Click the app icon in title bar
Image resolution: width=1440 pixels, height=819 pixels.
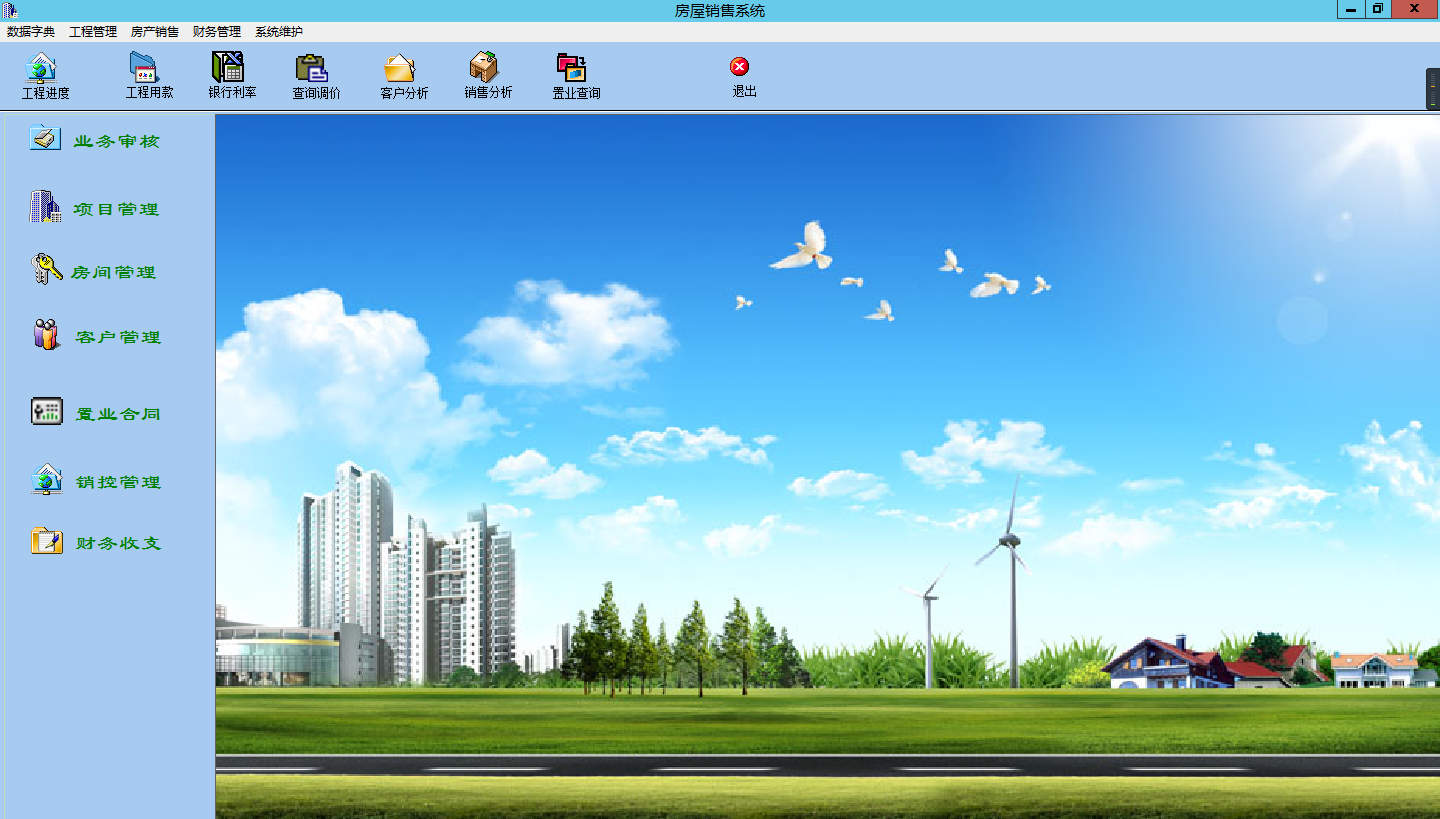[x=10, y=9]
